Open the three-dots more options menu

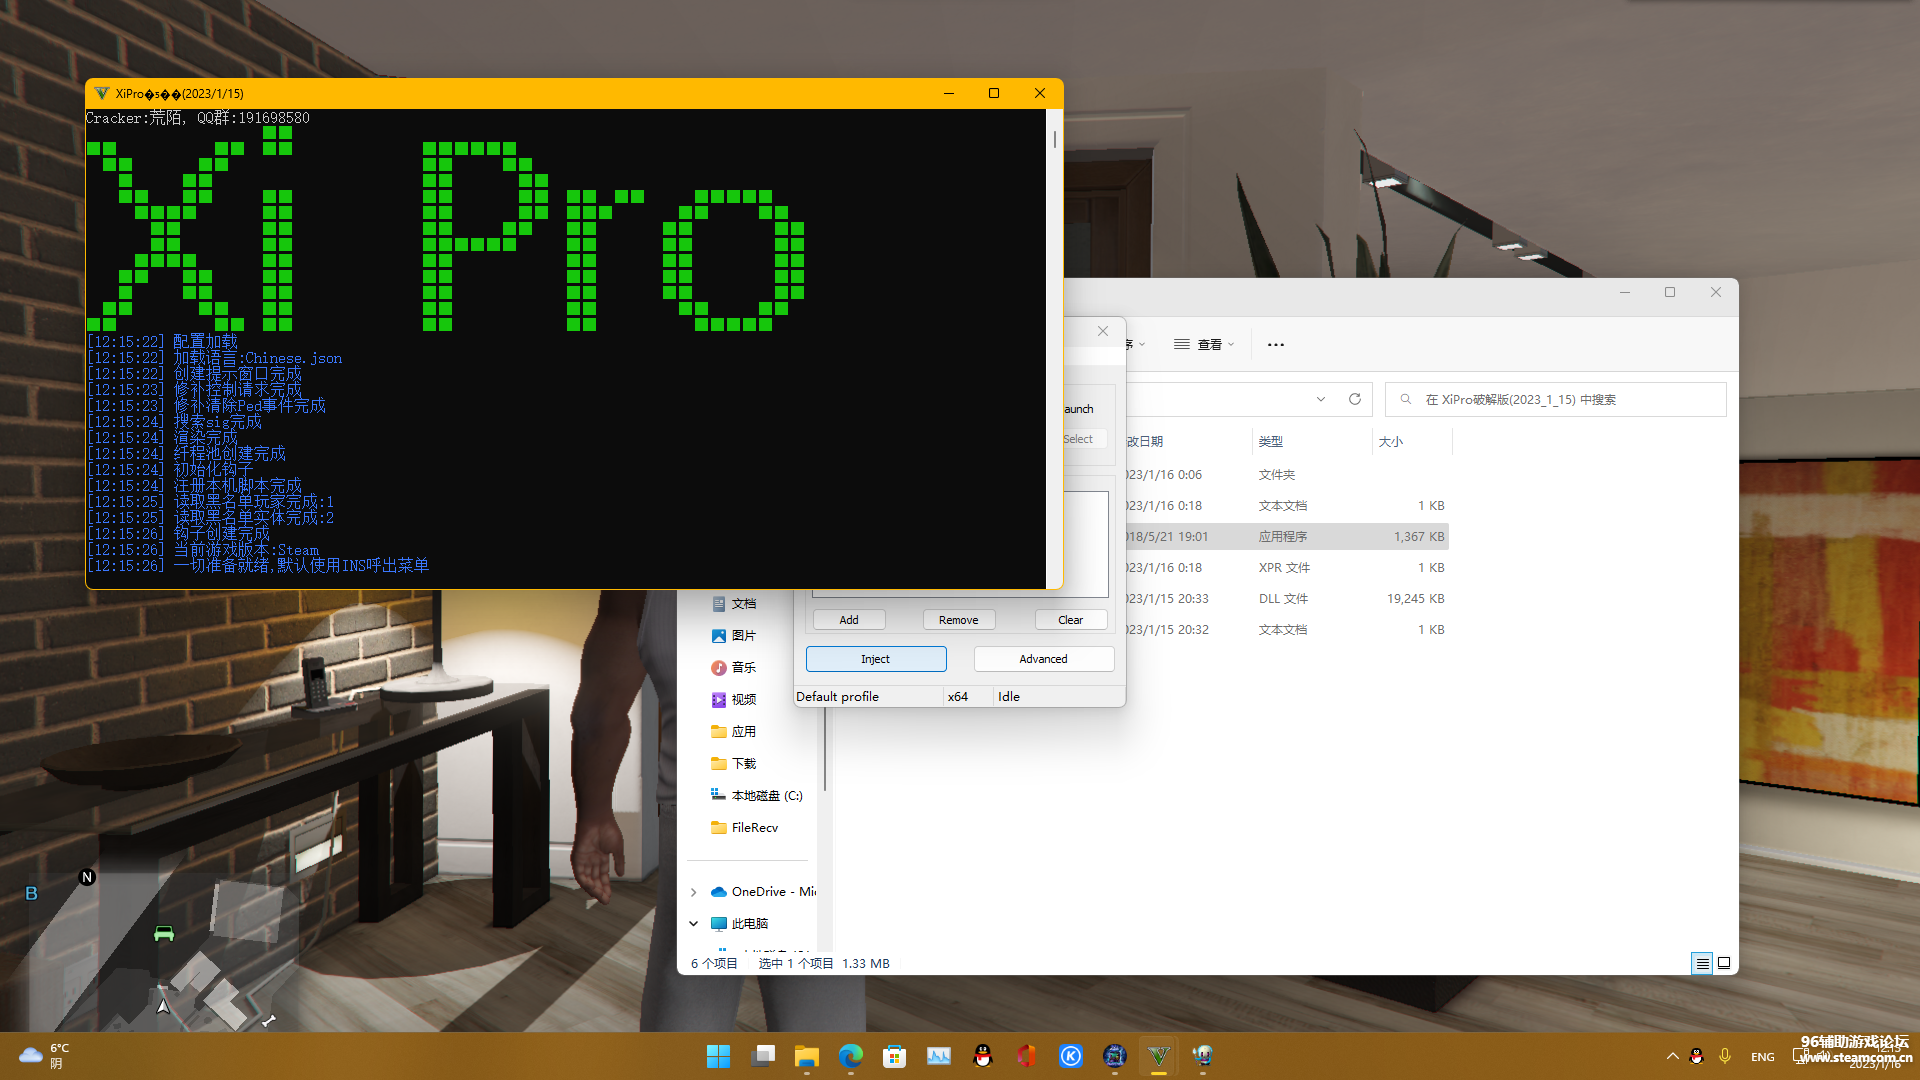(1275, 344)
